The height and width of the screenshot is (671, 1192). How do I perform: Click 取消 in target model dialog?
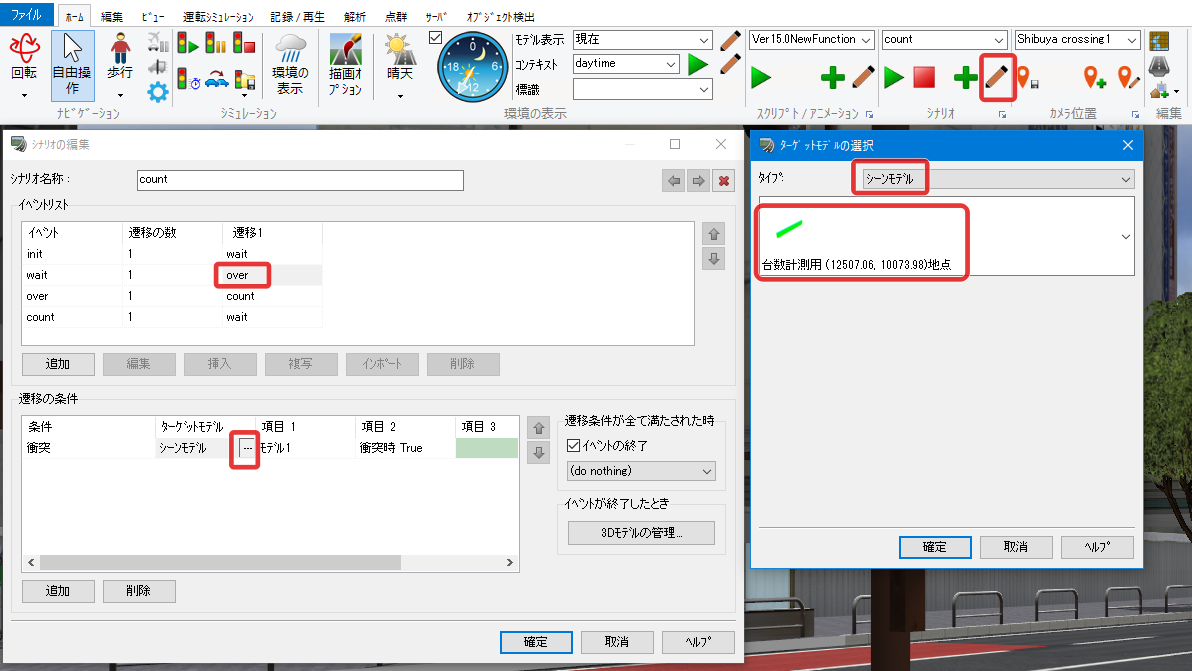pyautogui.click(x=1016, y=547)
